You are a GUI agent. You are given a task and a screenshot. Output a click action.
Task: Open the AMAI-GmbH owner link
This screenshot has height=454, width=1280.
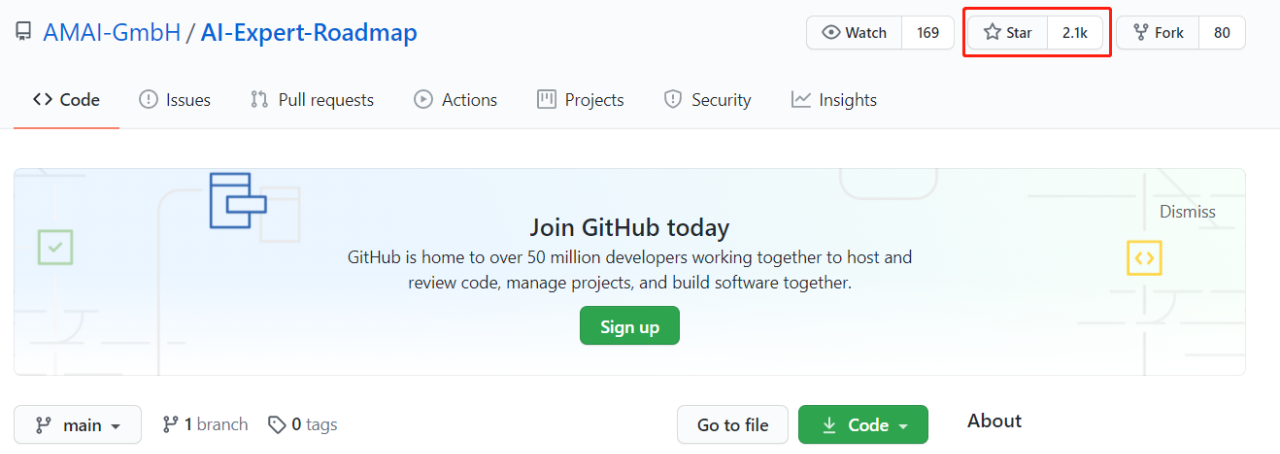(x=112, y=32)
